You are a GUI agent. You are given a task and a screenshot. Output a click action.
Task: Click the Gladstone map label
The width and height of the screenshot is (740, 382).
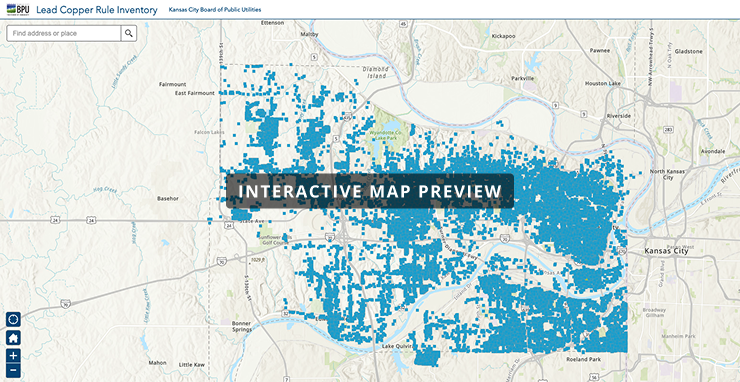689,51
